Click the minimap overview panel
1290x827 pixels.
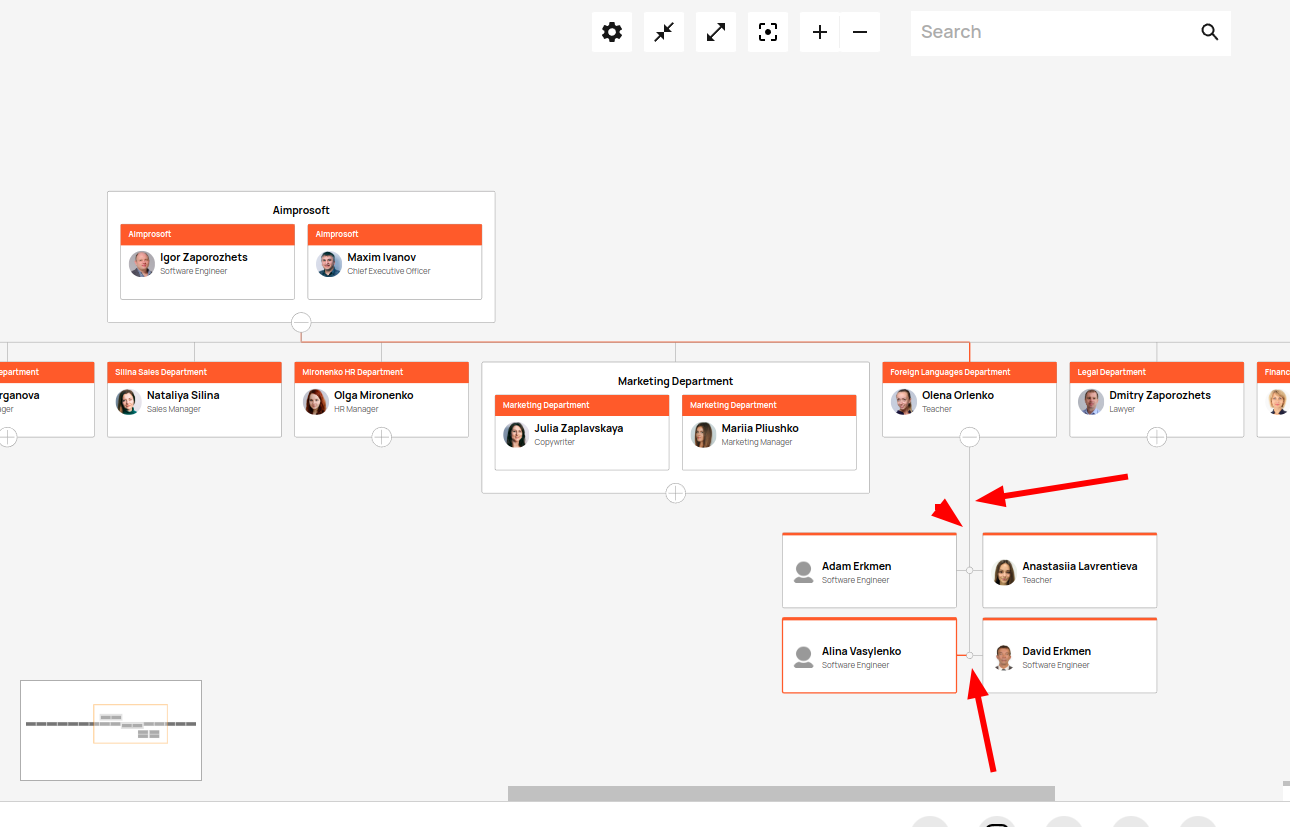[110, 729]
